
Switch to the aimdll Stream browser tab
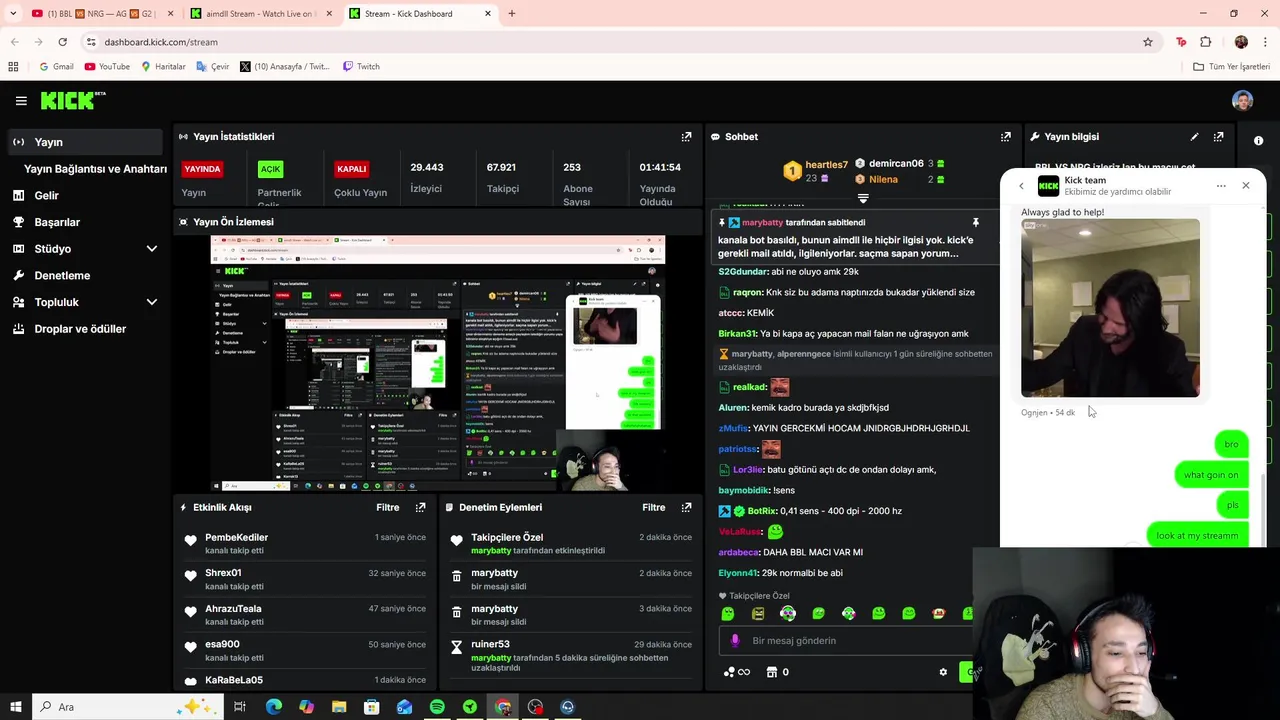pyautogui.click(x=262, y=14)
